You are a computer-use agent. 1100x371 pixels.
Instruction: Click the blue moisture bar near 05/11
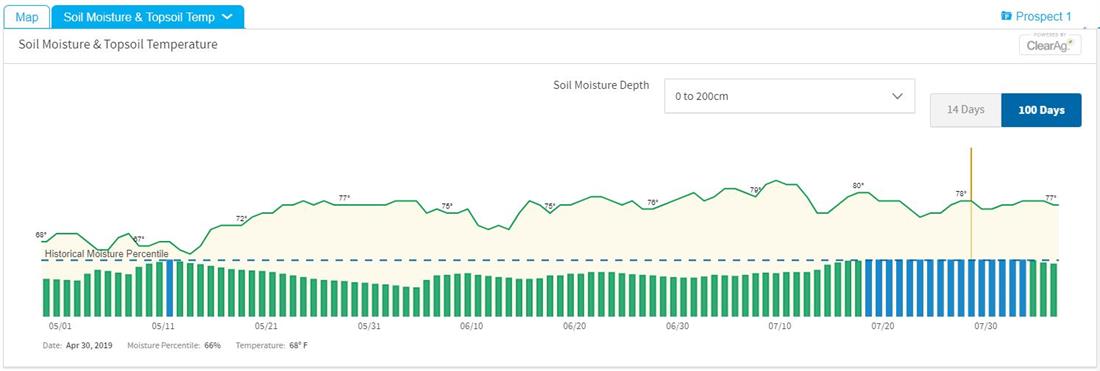click(x=169, y=288)
